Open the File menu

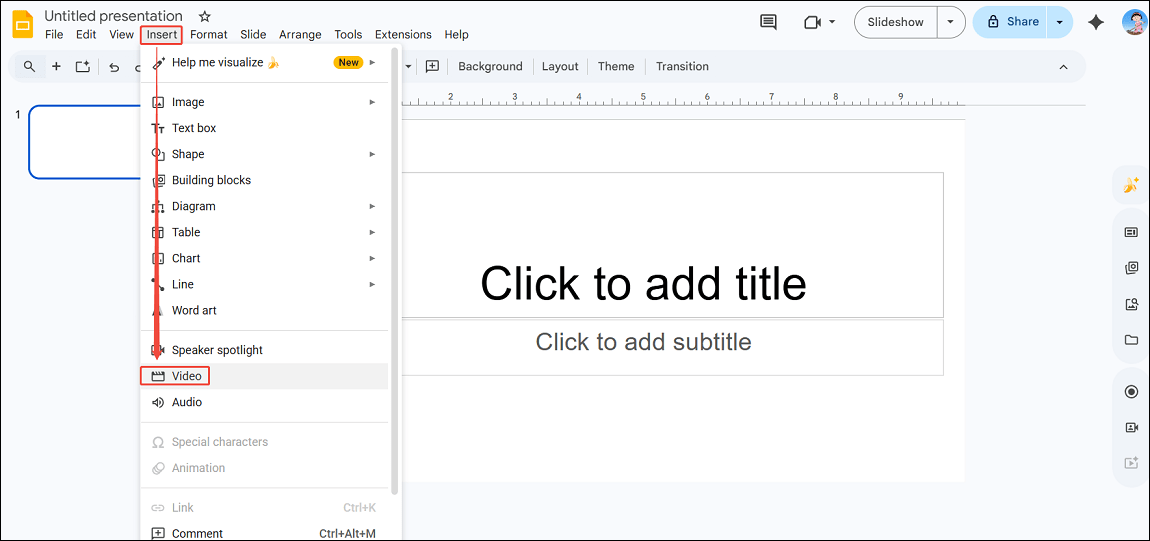tap(54, 34)
